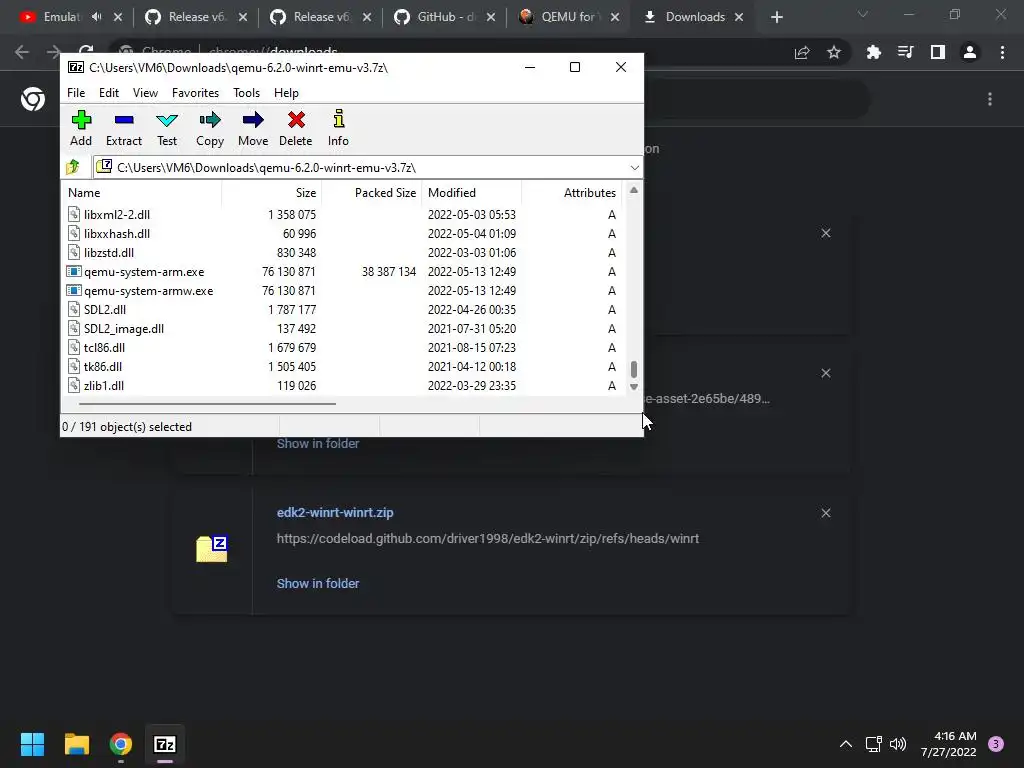
Task: Sort file list by Attributes column
Action: point(571,193)
